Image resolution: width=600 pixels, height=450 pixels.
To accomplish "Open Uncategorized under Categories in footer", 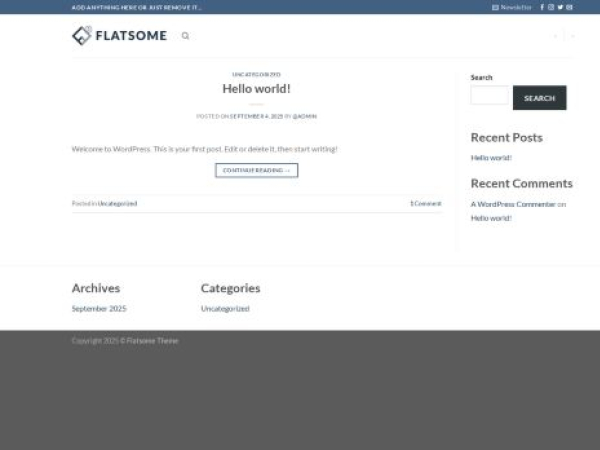I will click(x=225, y=309).
